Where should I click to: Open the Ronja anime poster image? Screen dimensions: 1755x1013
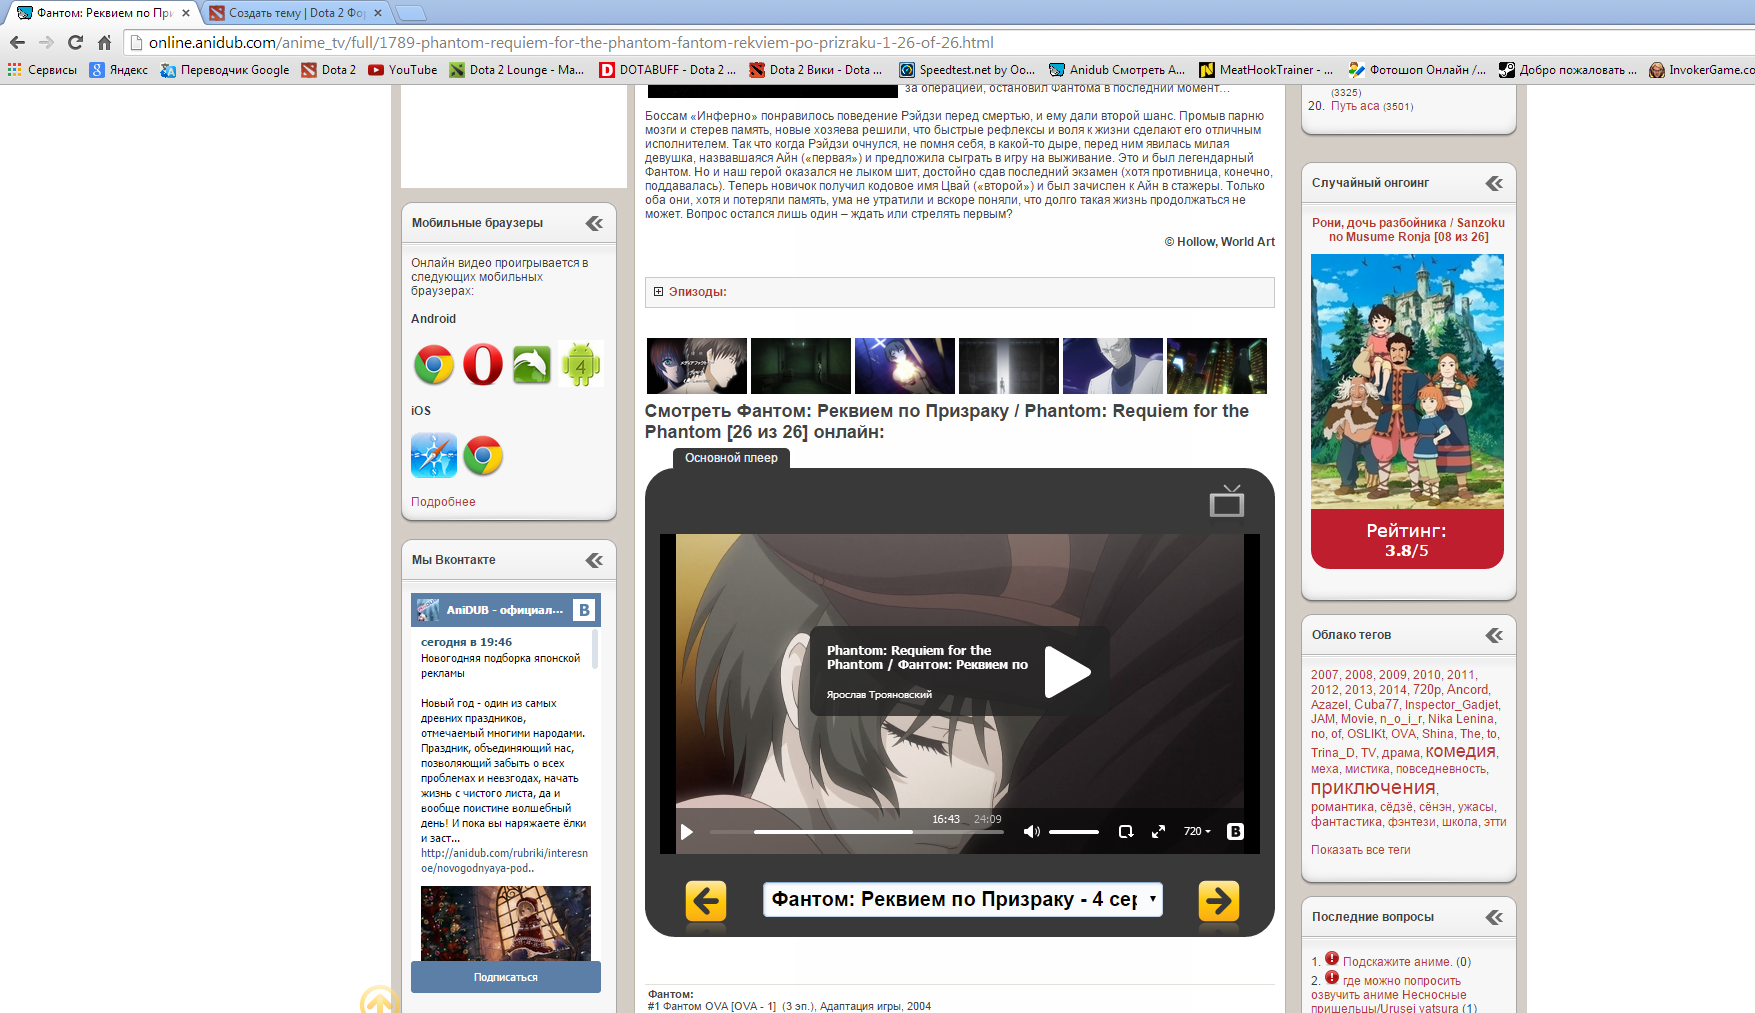tap(1407, 381)
